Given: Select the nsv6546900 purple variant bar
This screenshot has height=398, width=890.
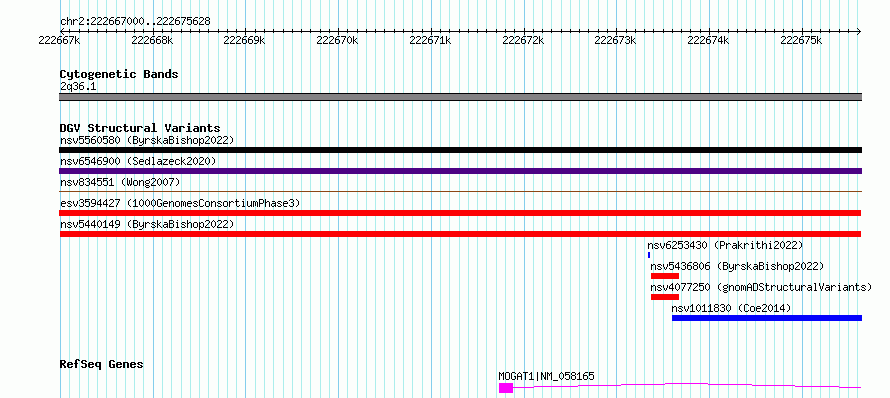Looking at the screenshot, I should [x=460, y=171].
